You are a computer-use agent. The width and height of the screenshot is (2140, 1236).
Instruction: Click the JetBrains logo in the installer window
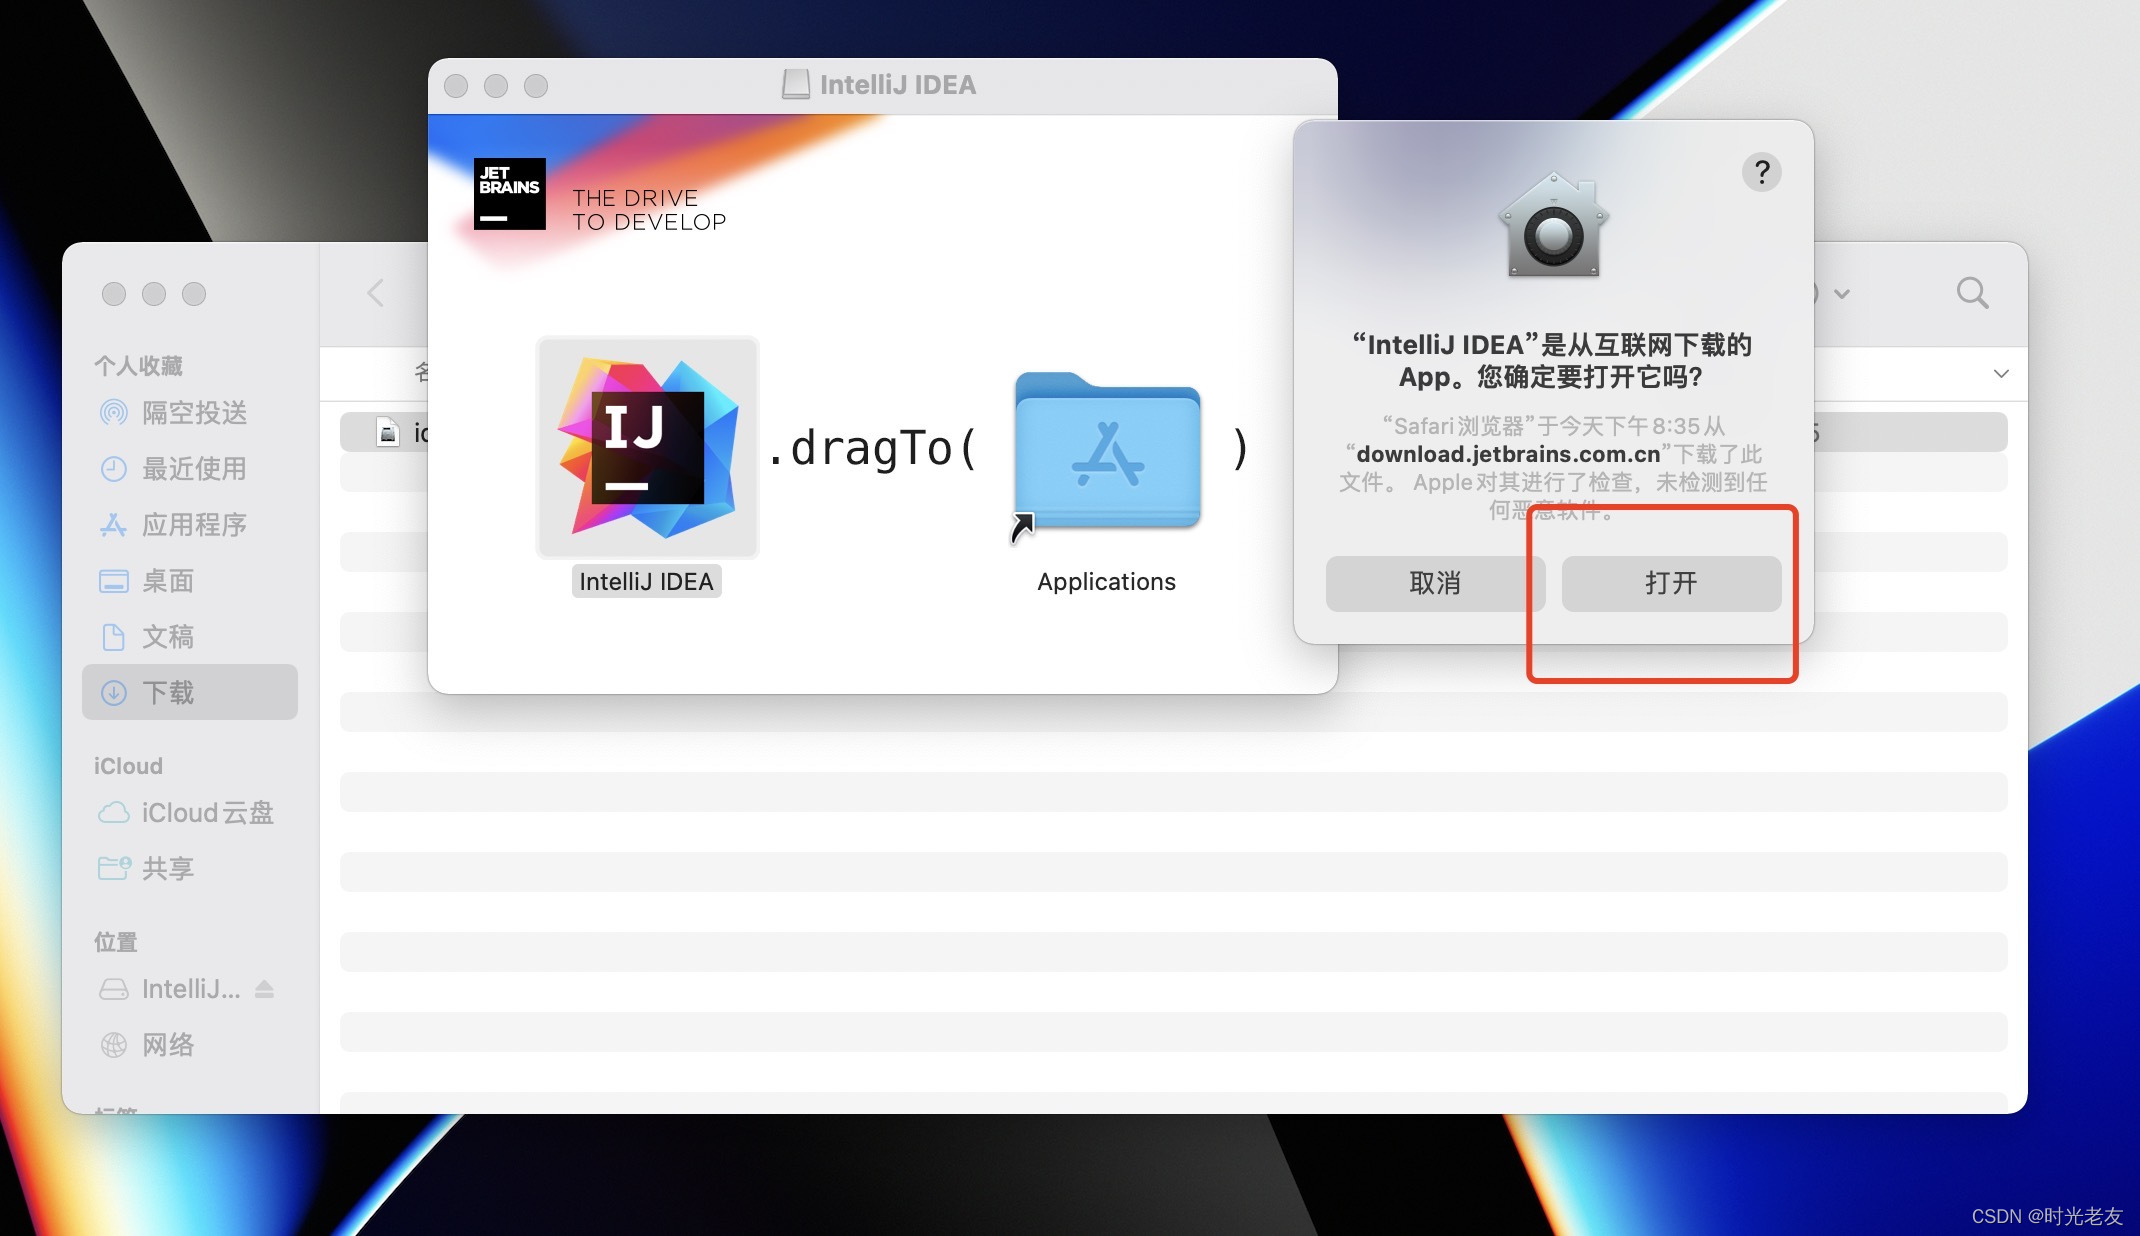pos(510,194)
